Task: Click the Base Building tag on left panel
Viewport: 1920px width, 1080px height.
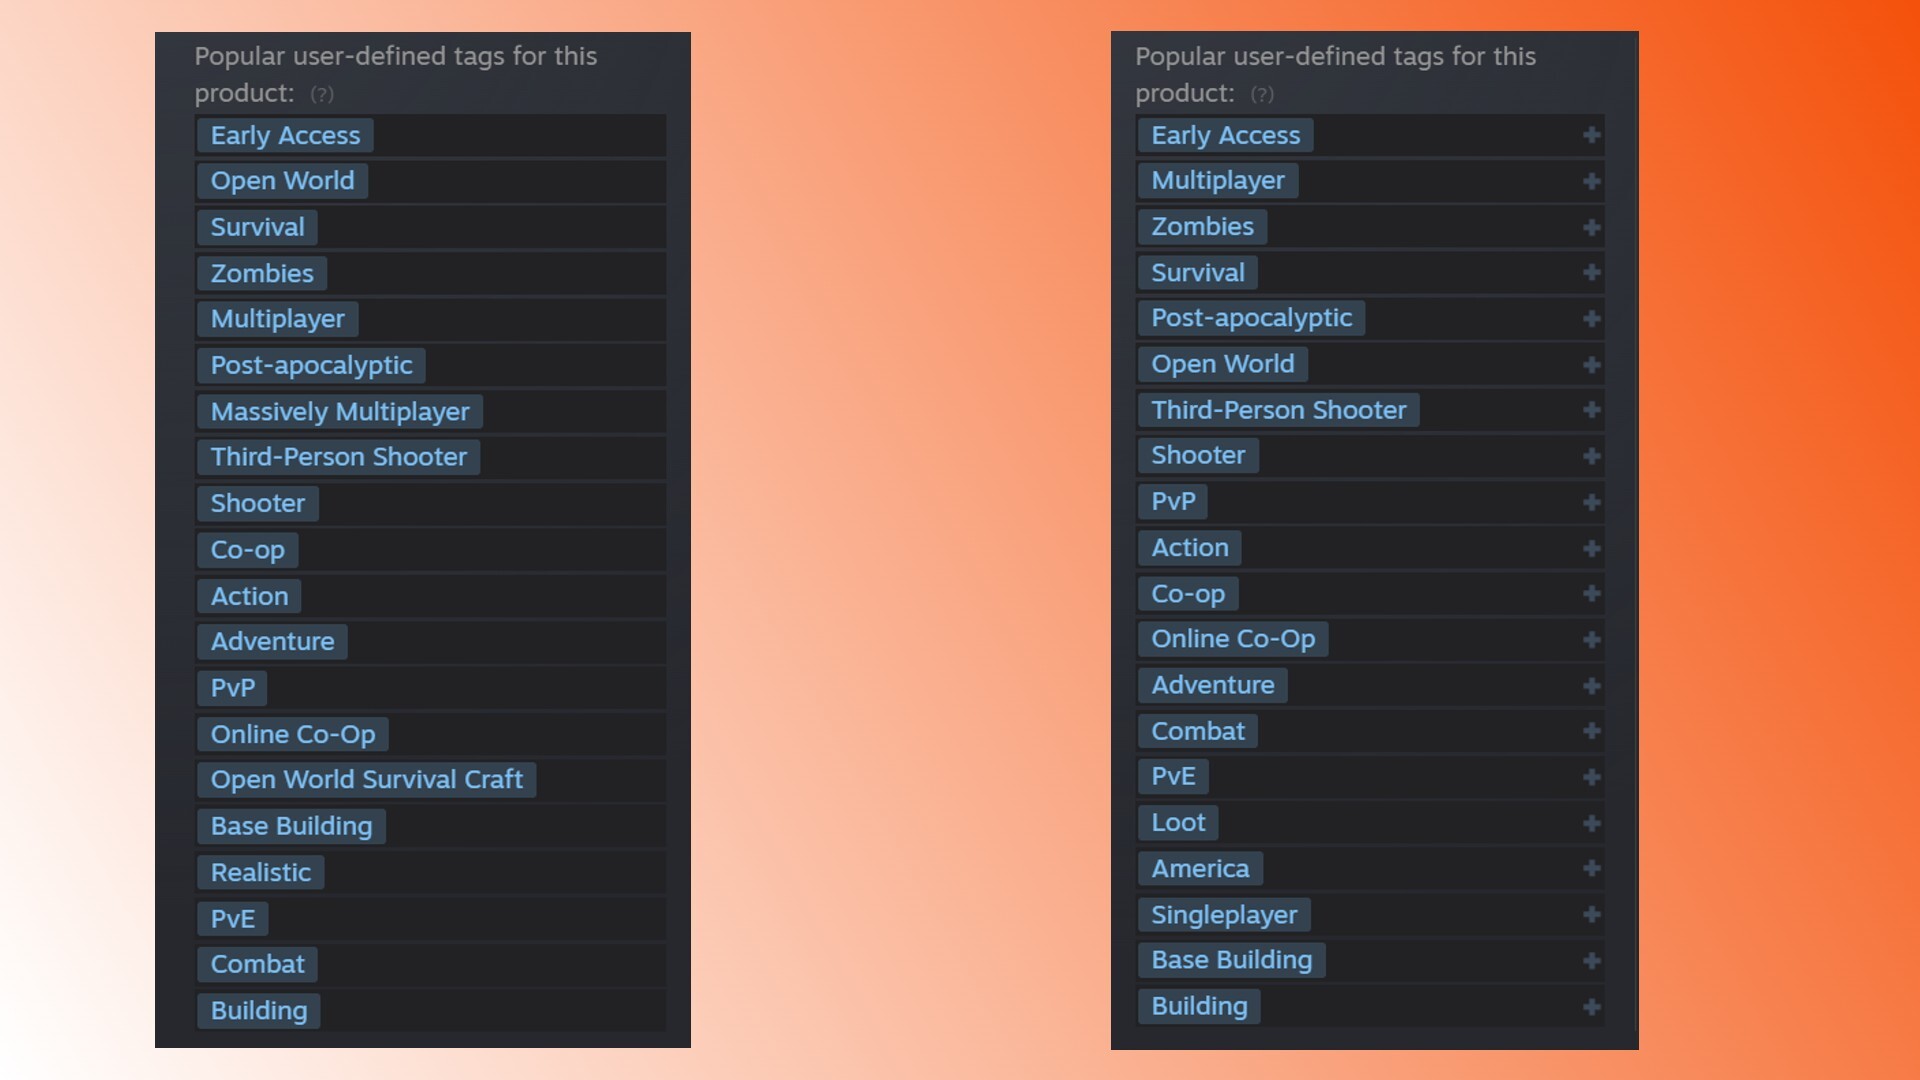Action: [x=290, y=825]
